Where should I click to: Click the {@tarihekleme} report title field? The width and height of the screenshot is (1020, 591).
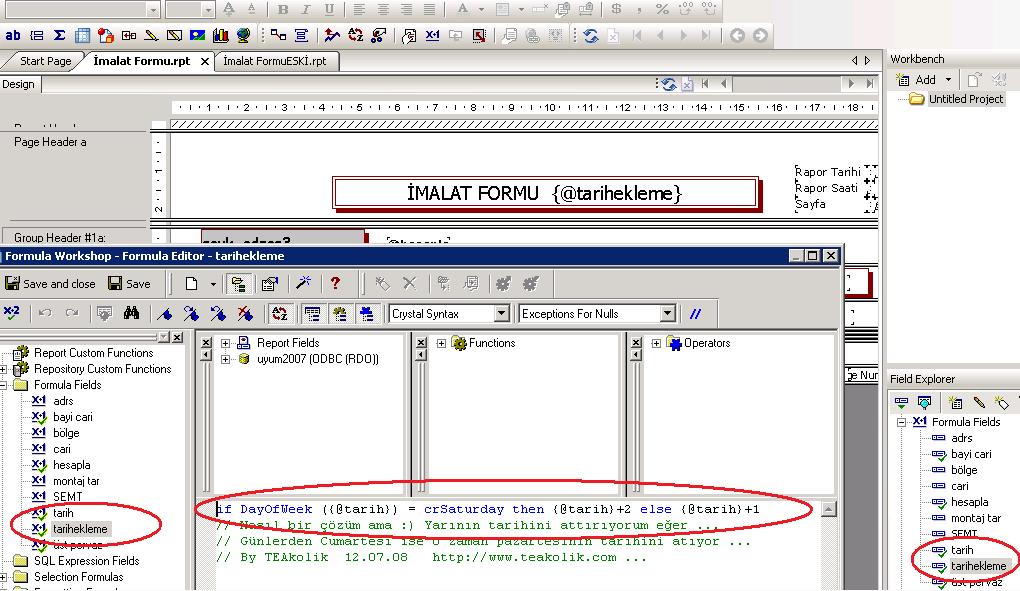(x=616, y=193)
